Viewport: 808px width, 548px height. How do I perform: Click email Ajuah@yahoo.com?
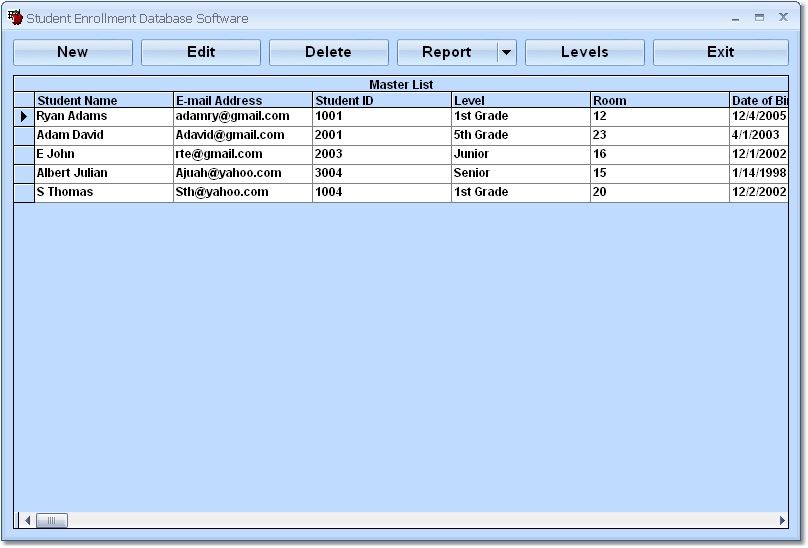[x=243, y=174]
